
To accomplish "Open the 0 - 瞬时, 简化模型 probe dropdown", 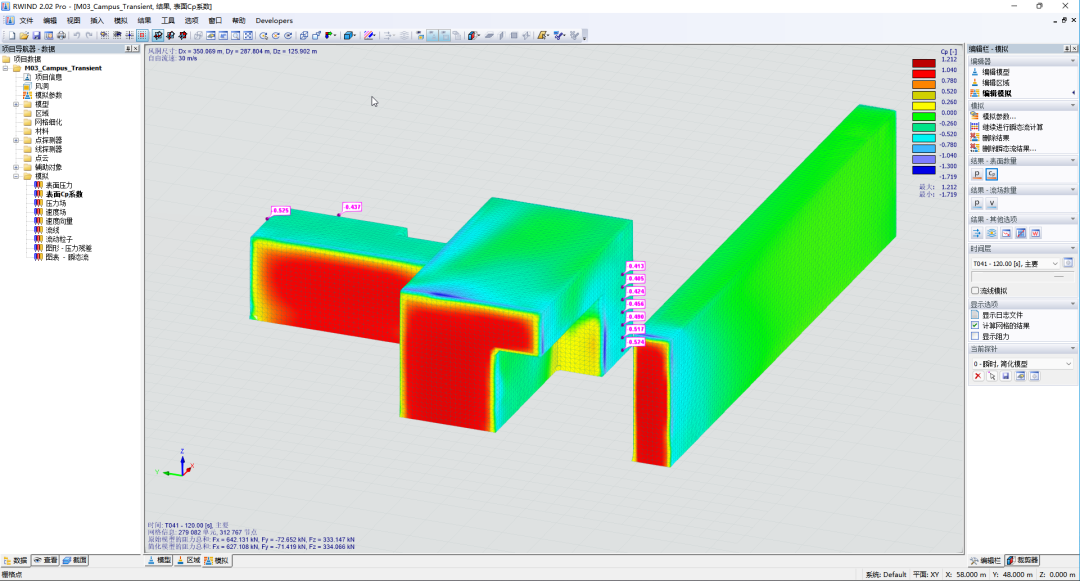I will 1022,363.
